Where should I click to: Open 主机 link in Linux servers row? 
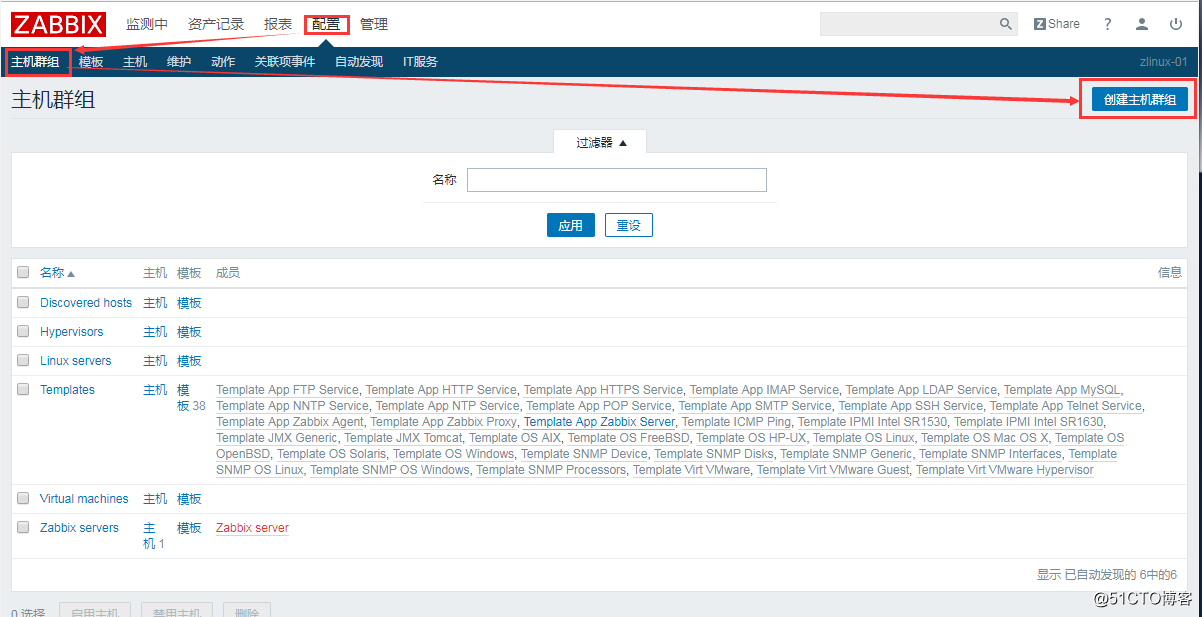155,360
